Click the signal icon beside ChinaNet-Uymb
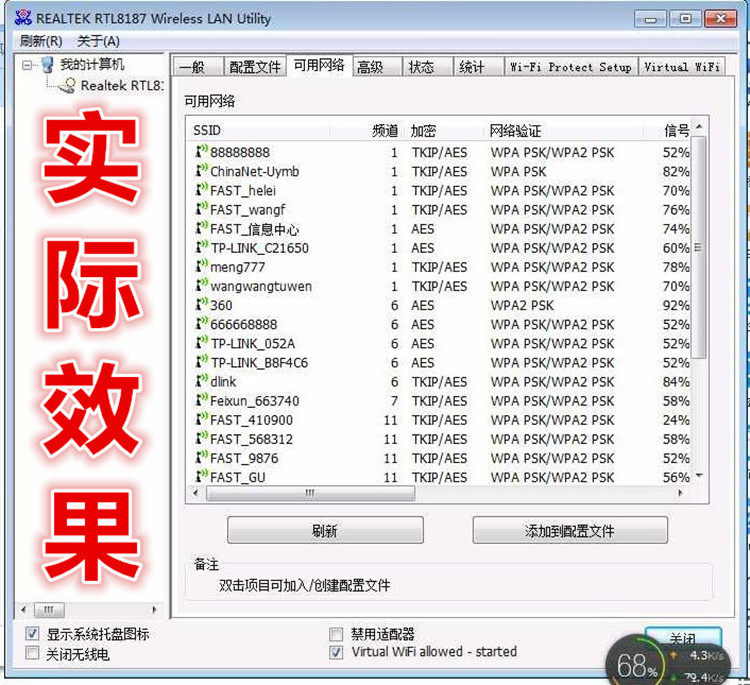This screenshot has width=750, height=685. tap(201, 171)
